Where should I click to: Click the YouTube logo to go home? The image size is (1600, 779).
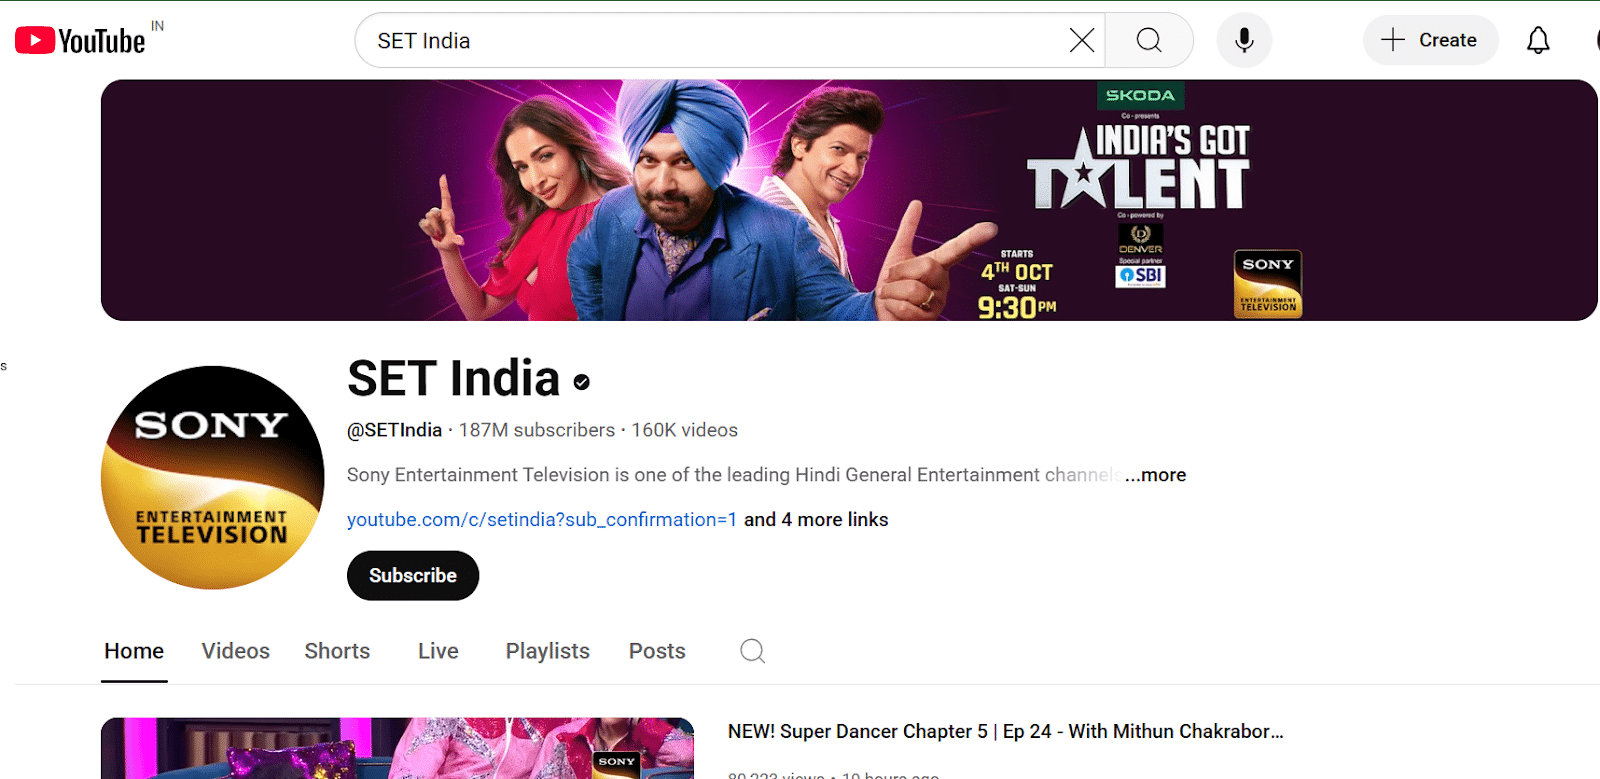click(x=80, y=41)
